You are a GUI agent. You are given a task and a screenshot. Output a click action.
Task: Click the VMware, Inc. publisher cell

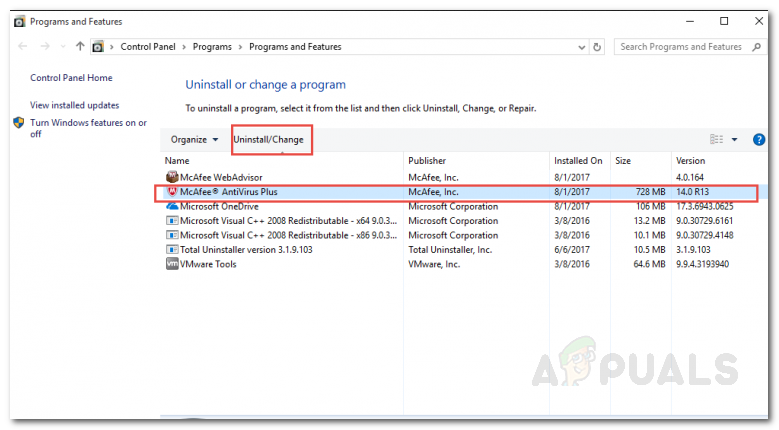pyautogui.click(x=434, y=264)
